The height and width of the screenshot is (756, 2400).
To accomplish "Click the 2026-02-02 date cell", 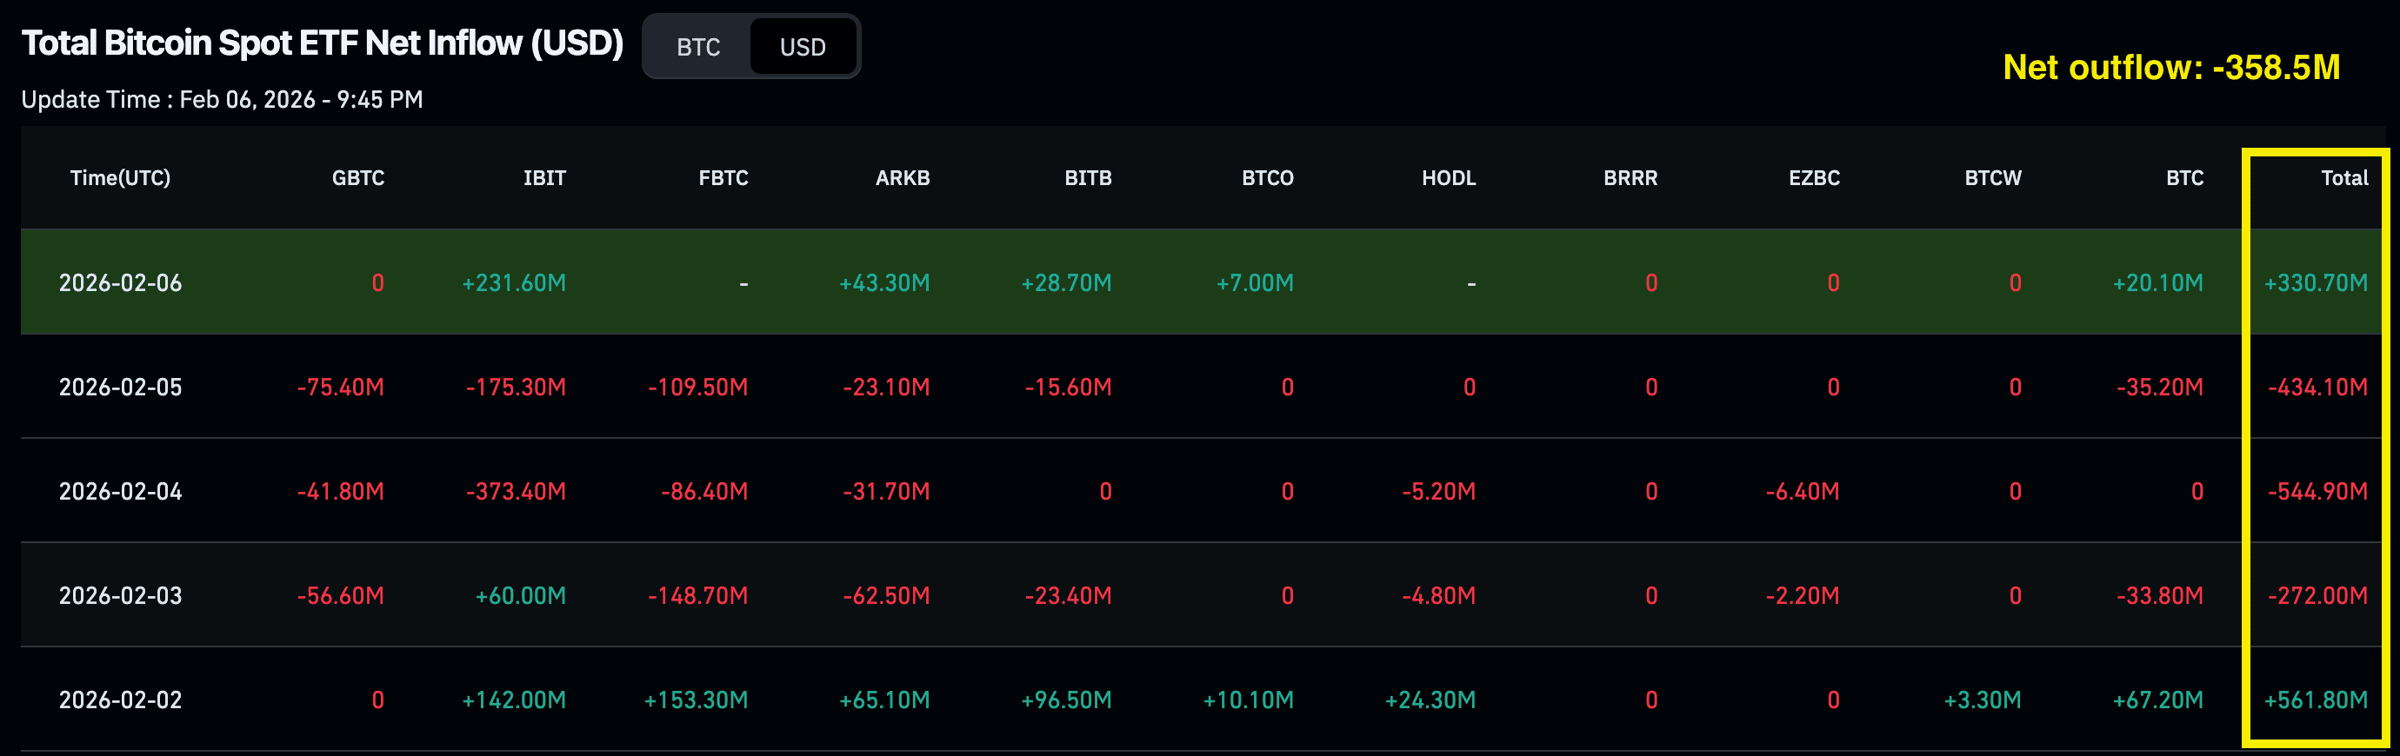I will click(120, 700).
